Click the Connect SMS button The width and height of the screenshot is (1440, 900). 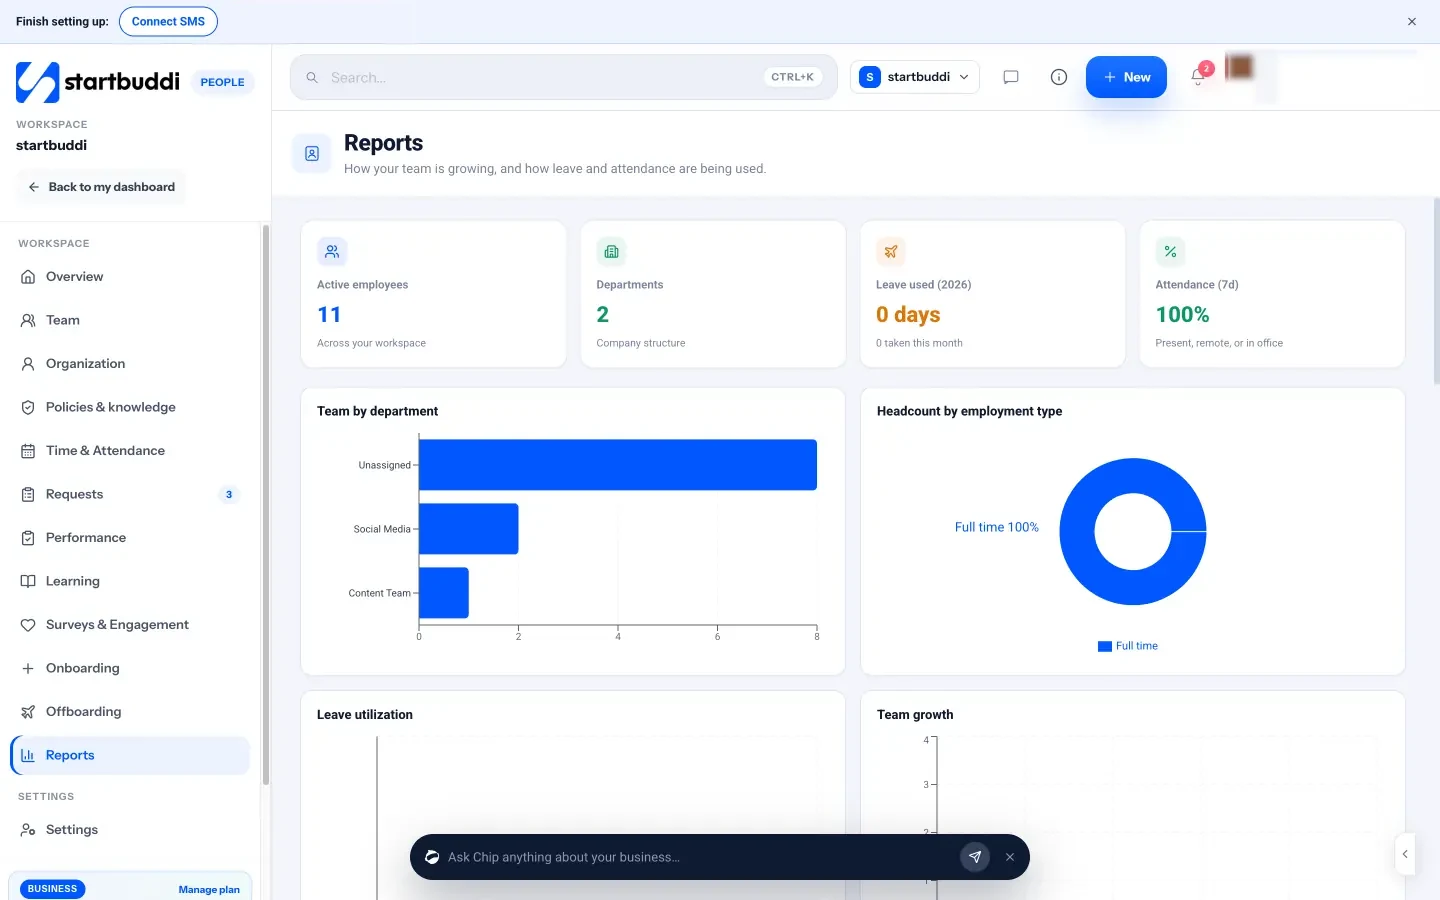168,21
